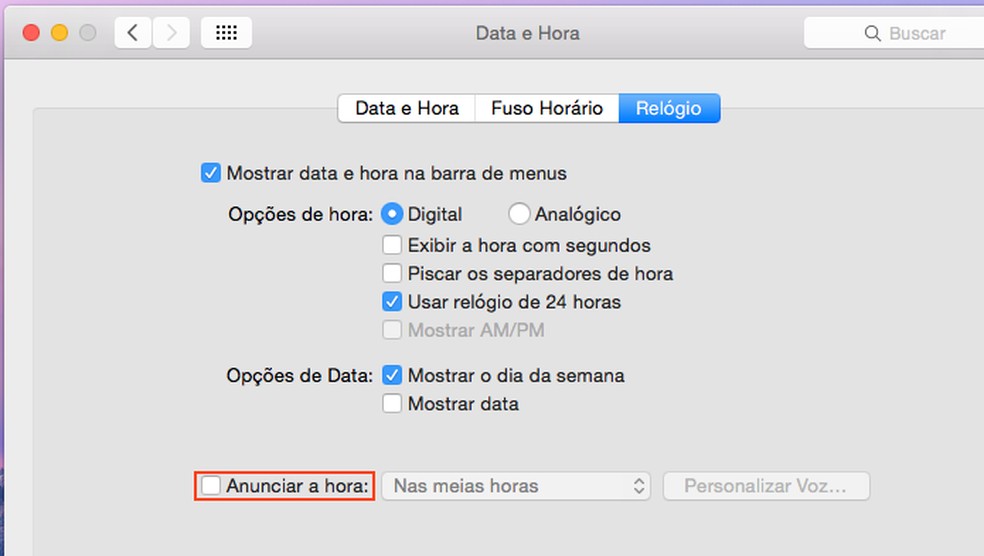984x556 pixels.
Task: Choose the Analógico radio button
Action: point(520,214)
